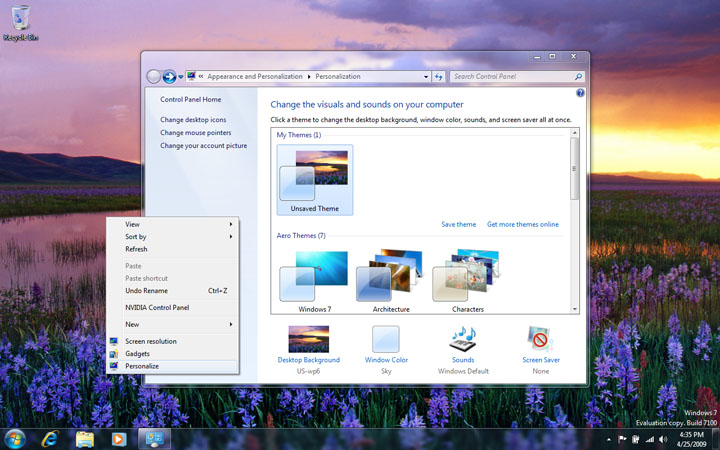Expand the Sort by submenu
Image resolution: width=720 pixels, height=450 pixels.
[x=173, y=237]
